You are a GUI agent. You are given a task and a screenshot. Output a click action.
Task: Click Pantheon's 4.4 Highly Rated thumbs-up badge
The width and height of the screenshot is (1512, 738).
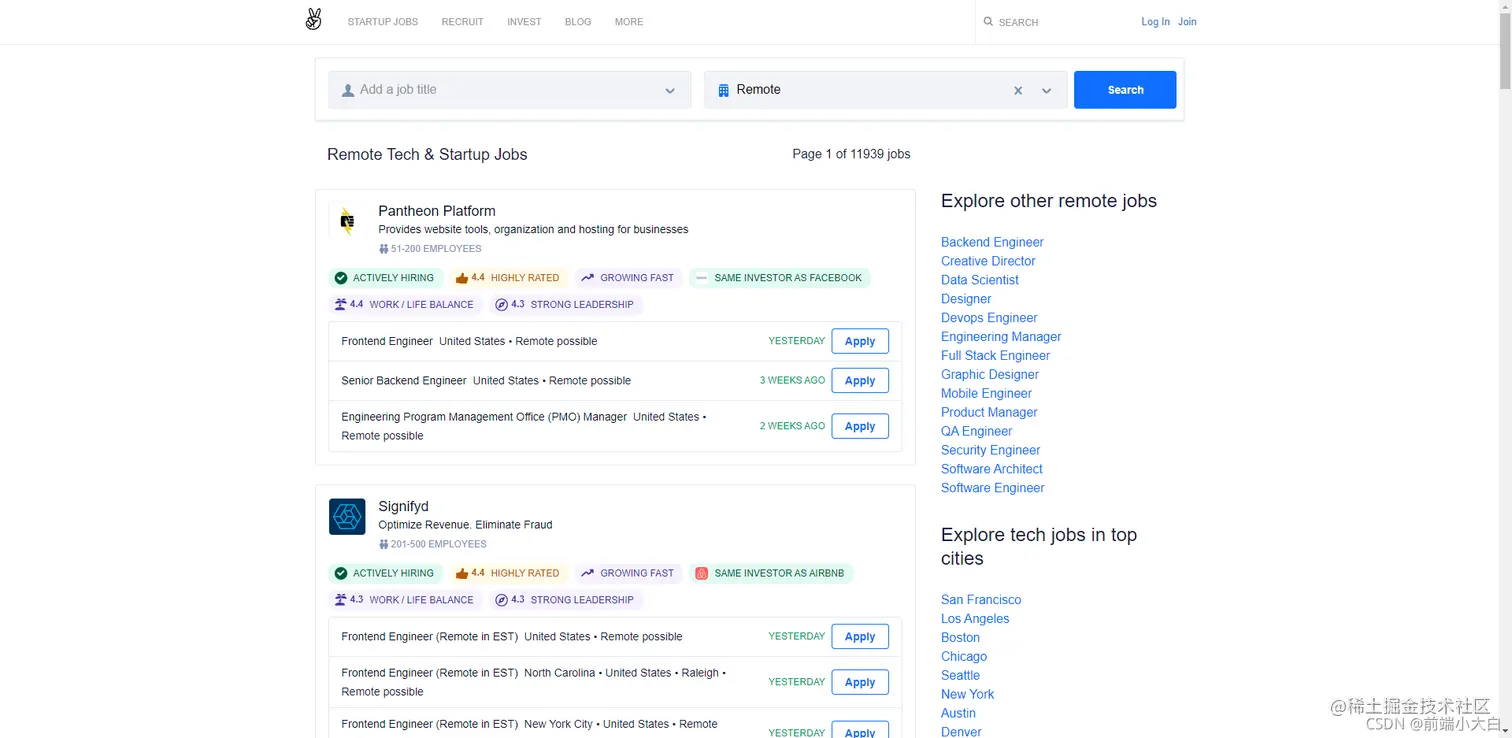click(x=508, y=278)
